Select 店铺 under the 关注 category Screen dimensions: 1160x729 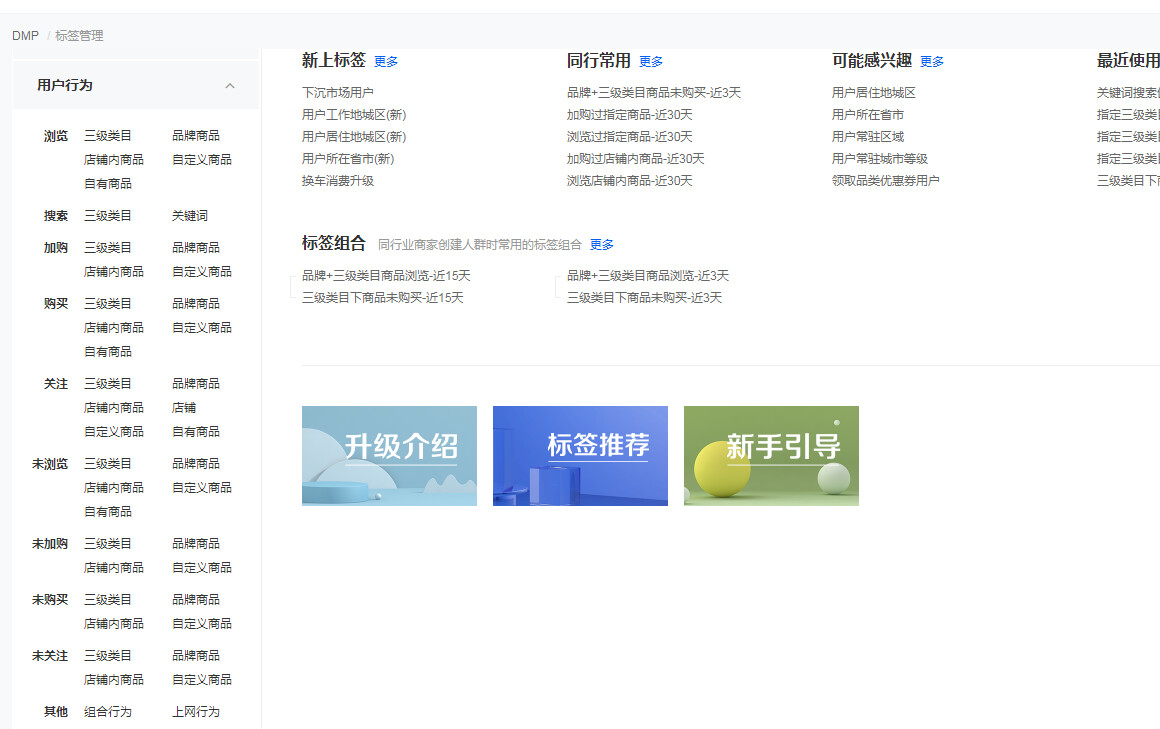point(184,408)
